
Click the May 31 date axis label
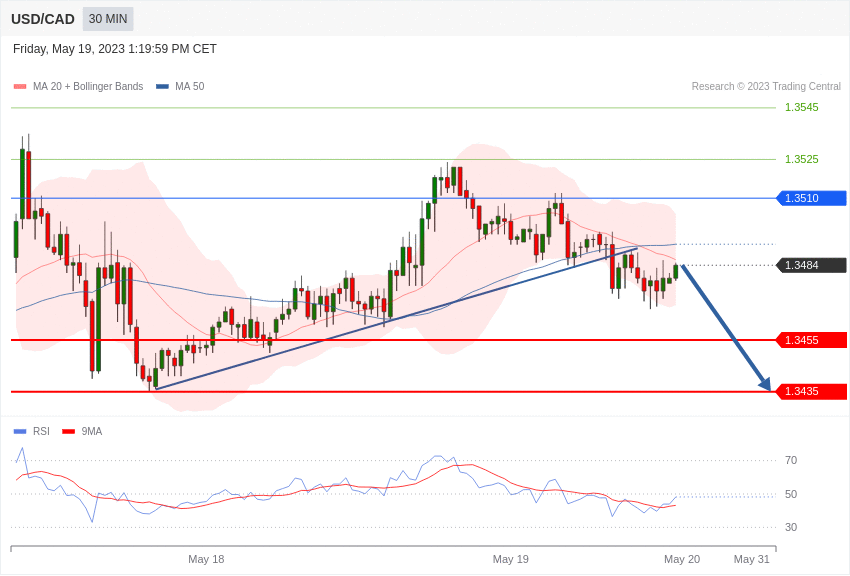tap(751, 559)
